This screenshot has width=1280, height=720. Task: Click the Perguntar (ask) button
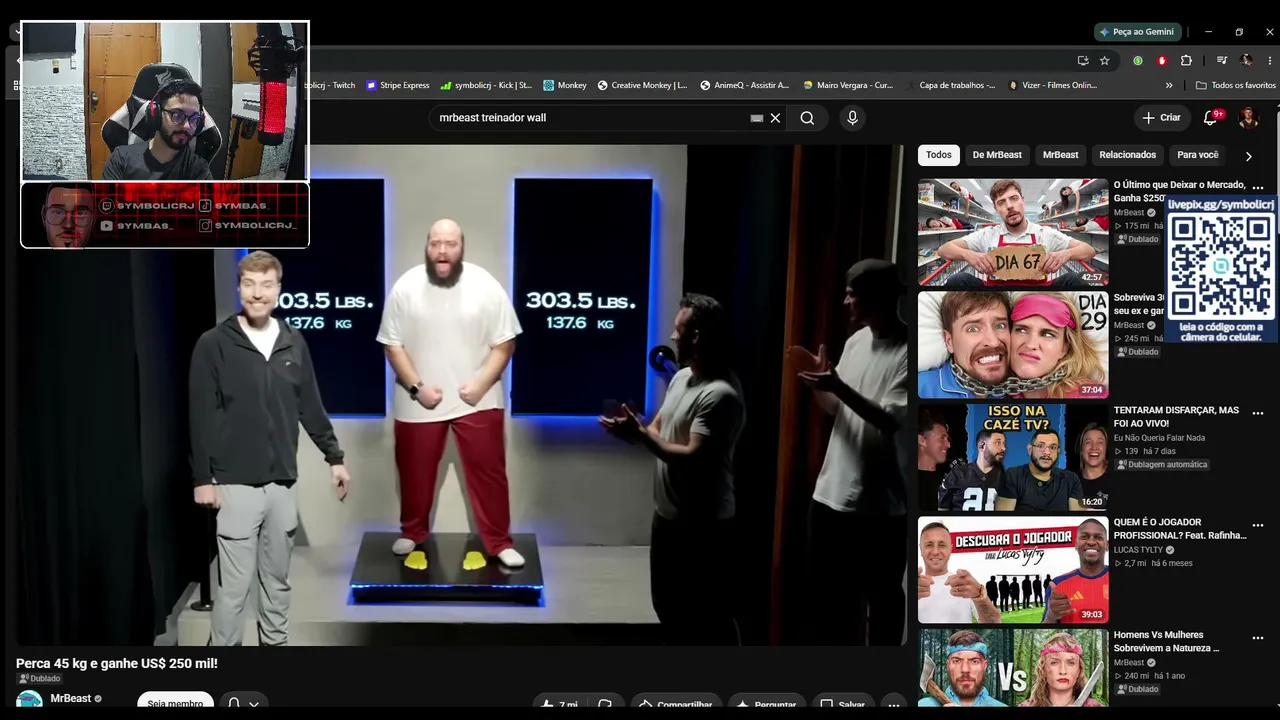click(x=765, y=704)
